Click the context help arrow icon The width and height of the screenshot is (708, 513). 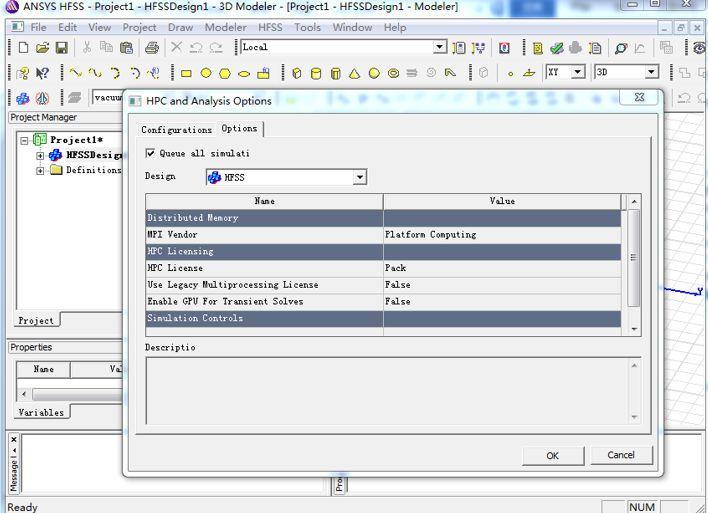pos(42,73)
